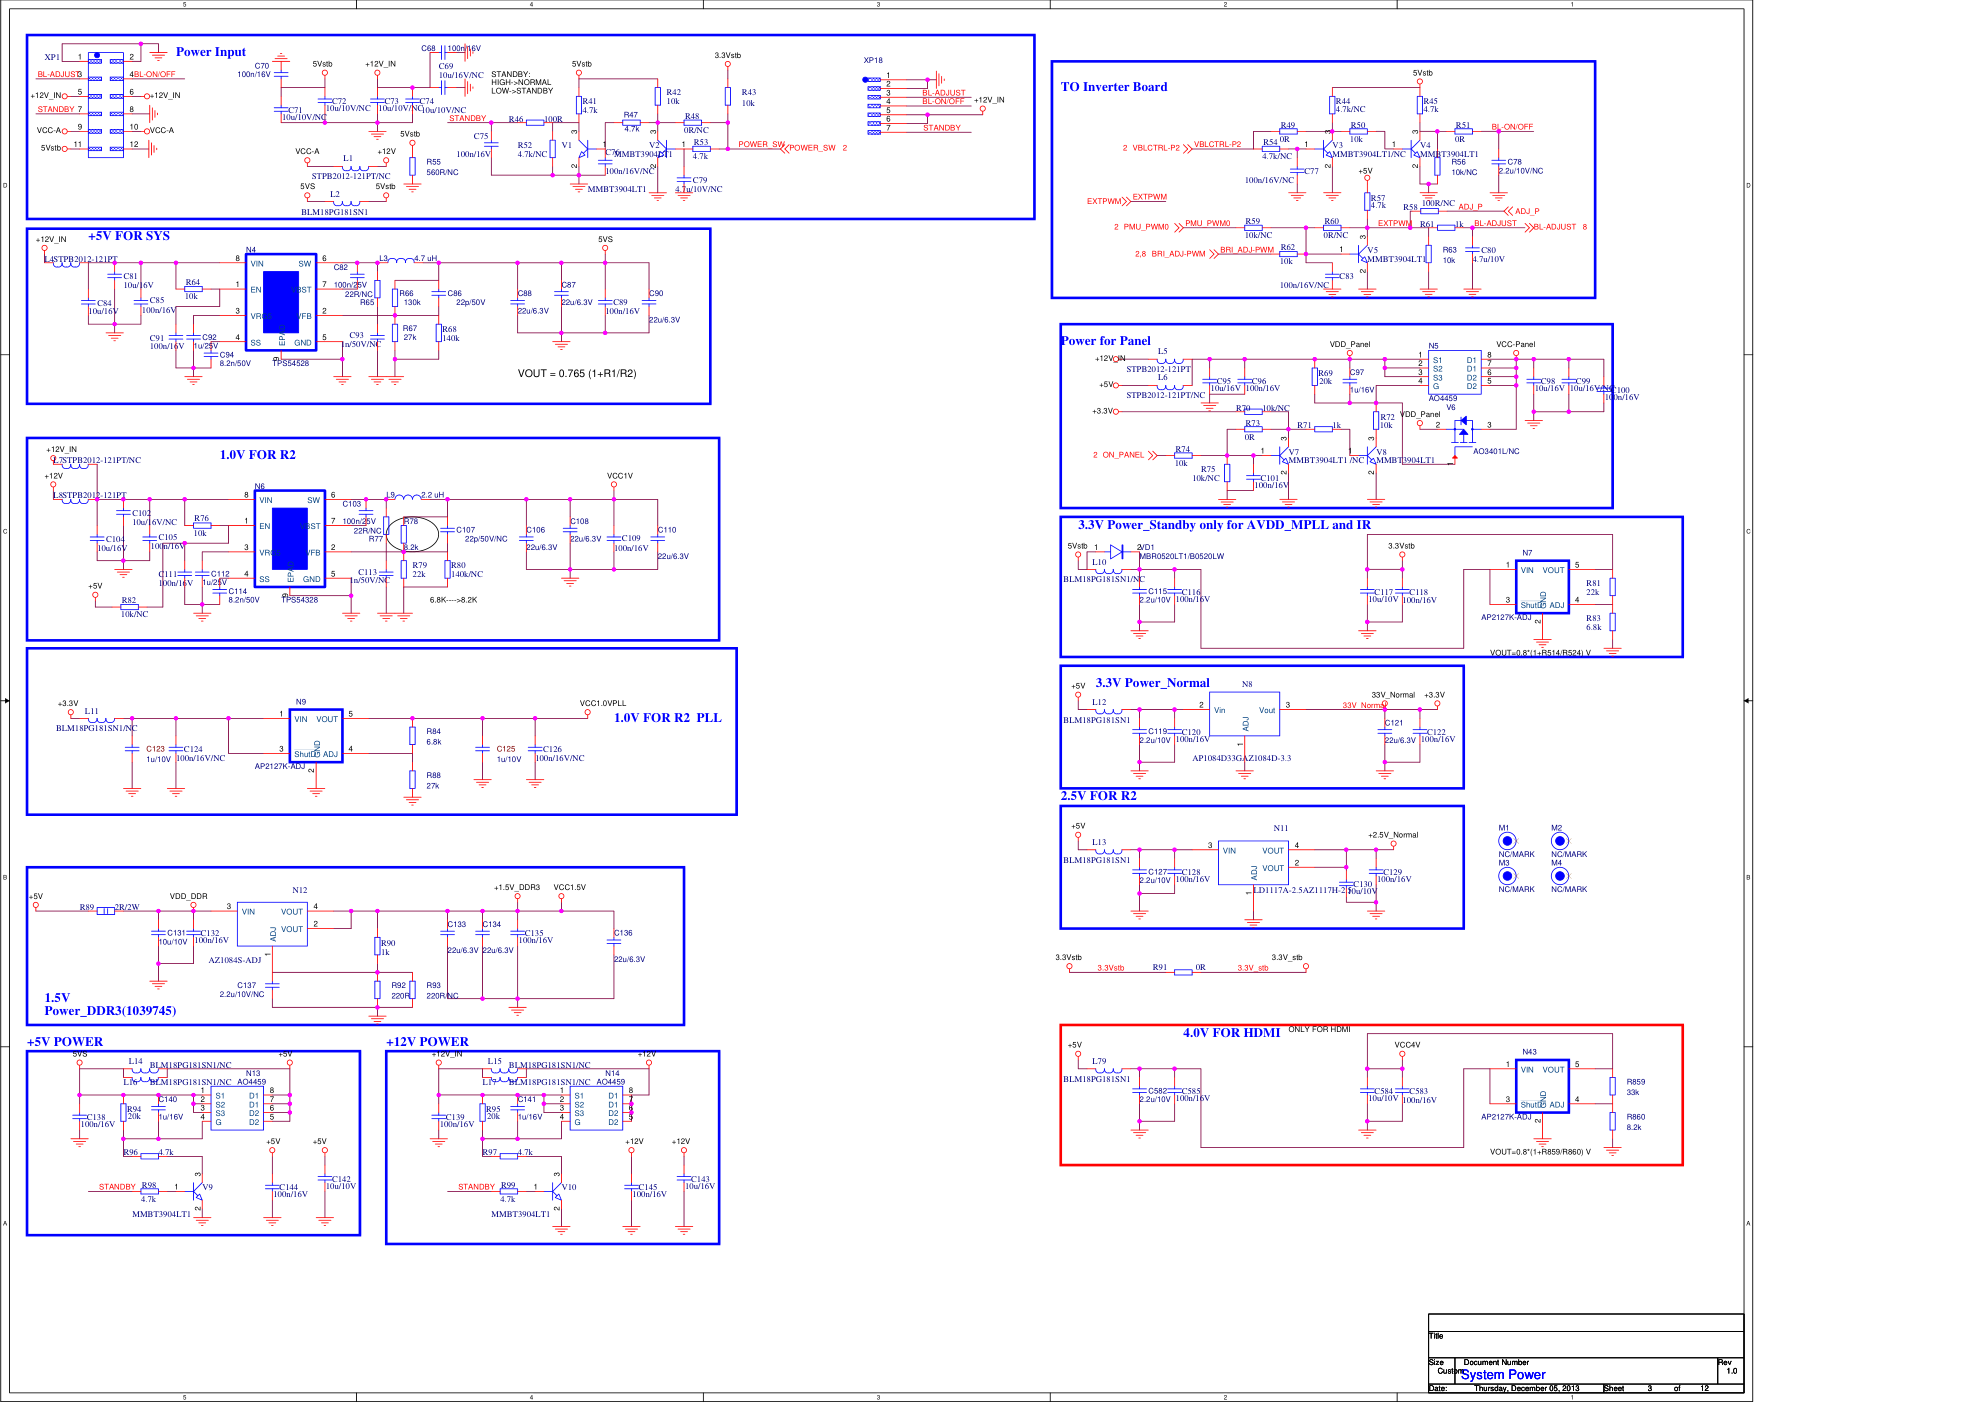1985x1404 pixels.
Task: Click the 'VCC1.0VPLL' net label
Action: tap(603, 704)
